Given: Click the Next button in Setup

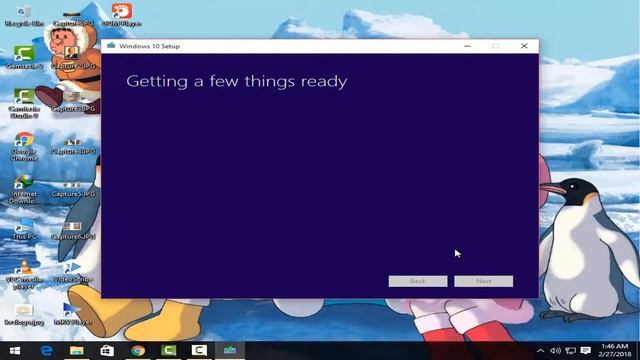Looking at the screenshot, I should (x=484, y=281).
